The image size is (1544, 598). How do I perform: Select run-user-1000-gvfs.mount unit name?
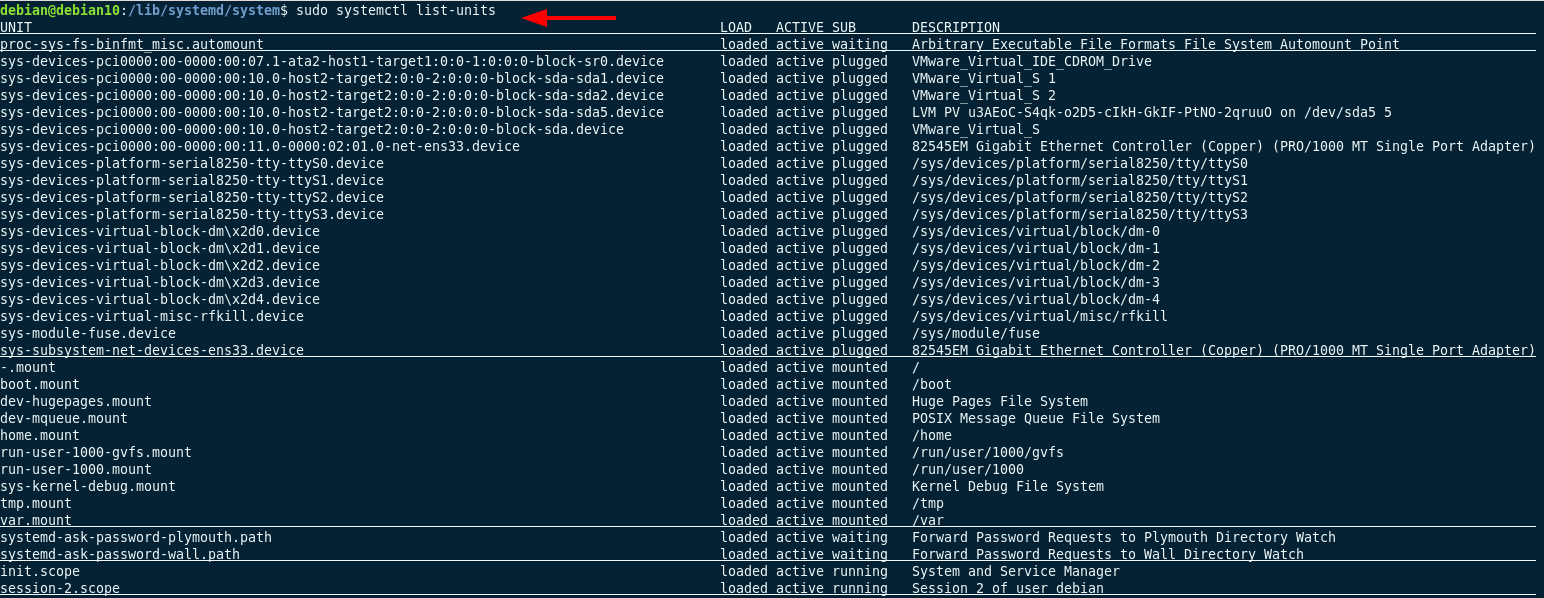click(96, 452)
